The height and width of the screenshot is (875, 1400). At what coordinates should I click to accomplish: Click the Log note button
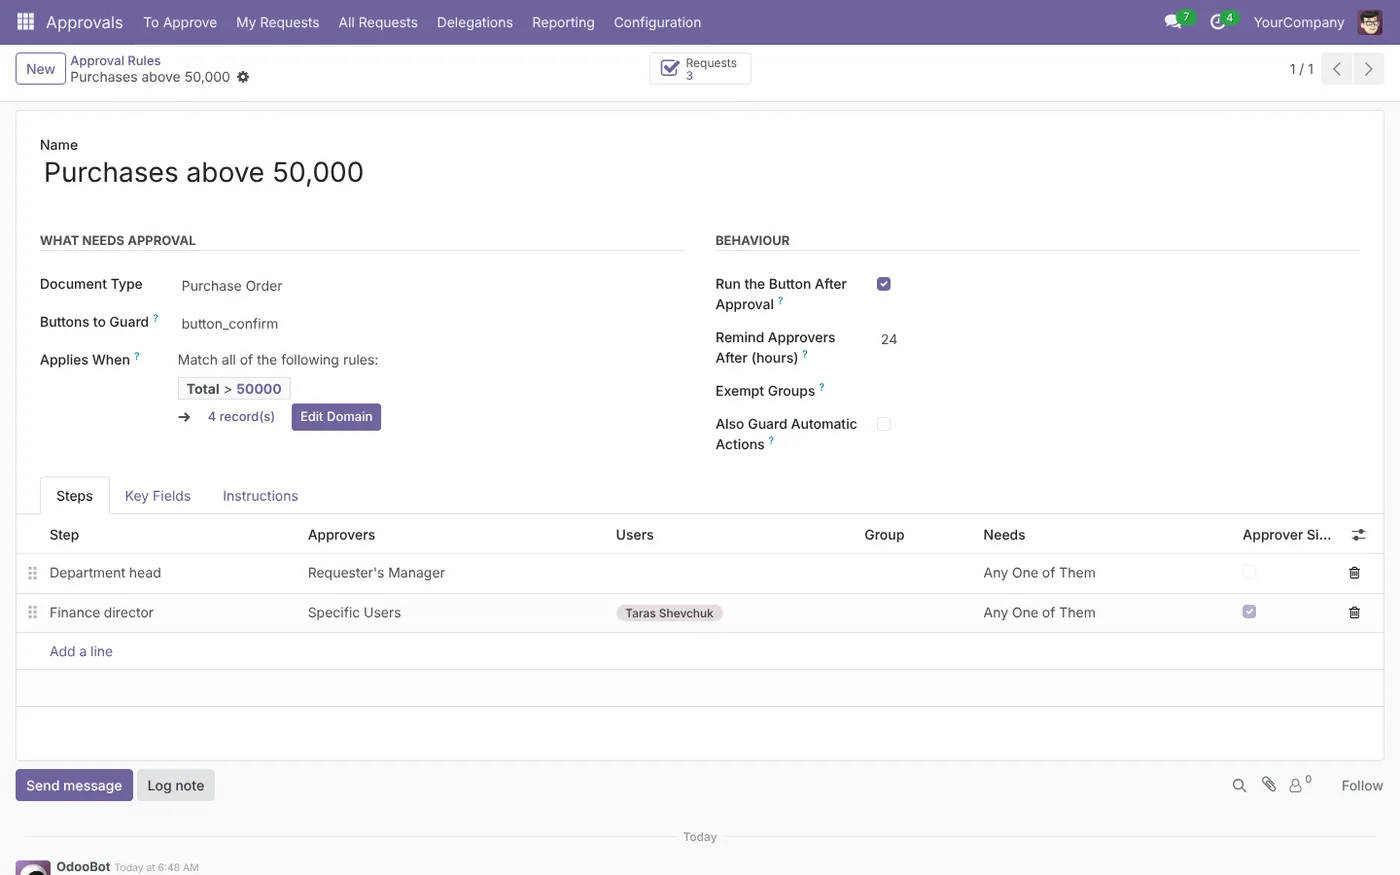pos(176,786)
